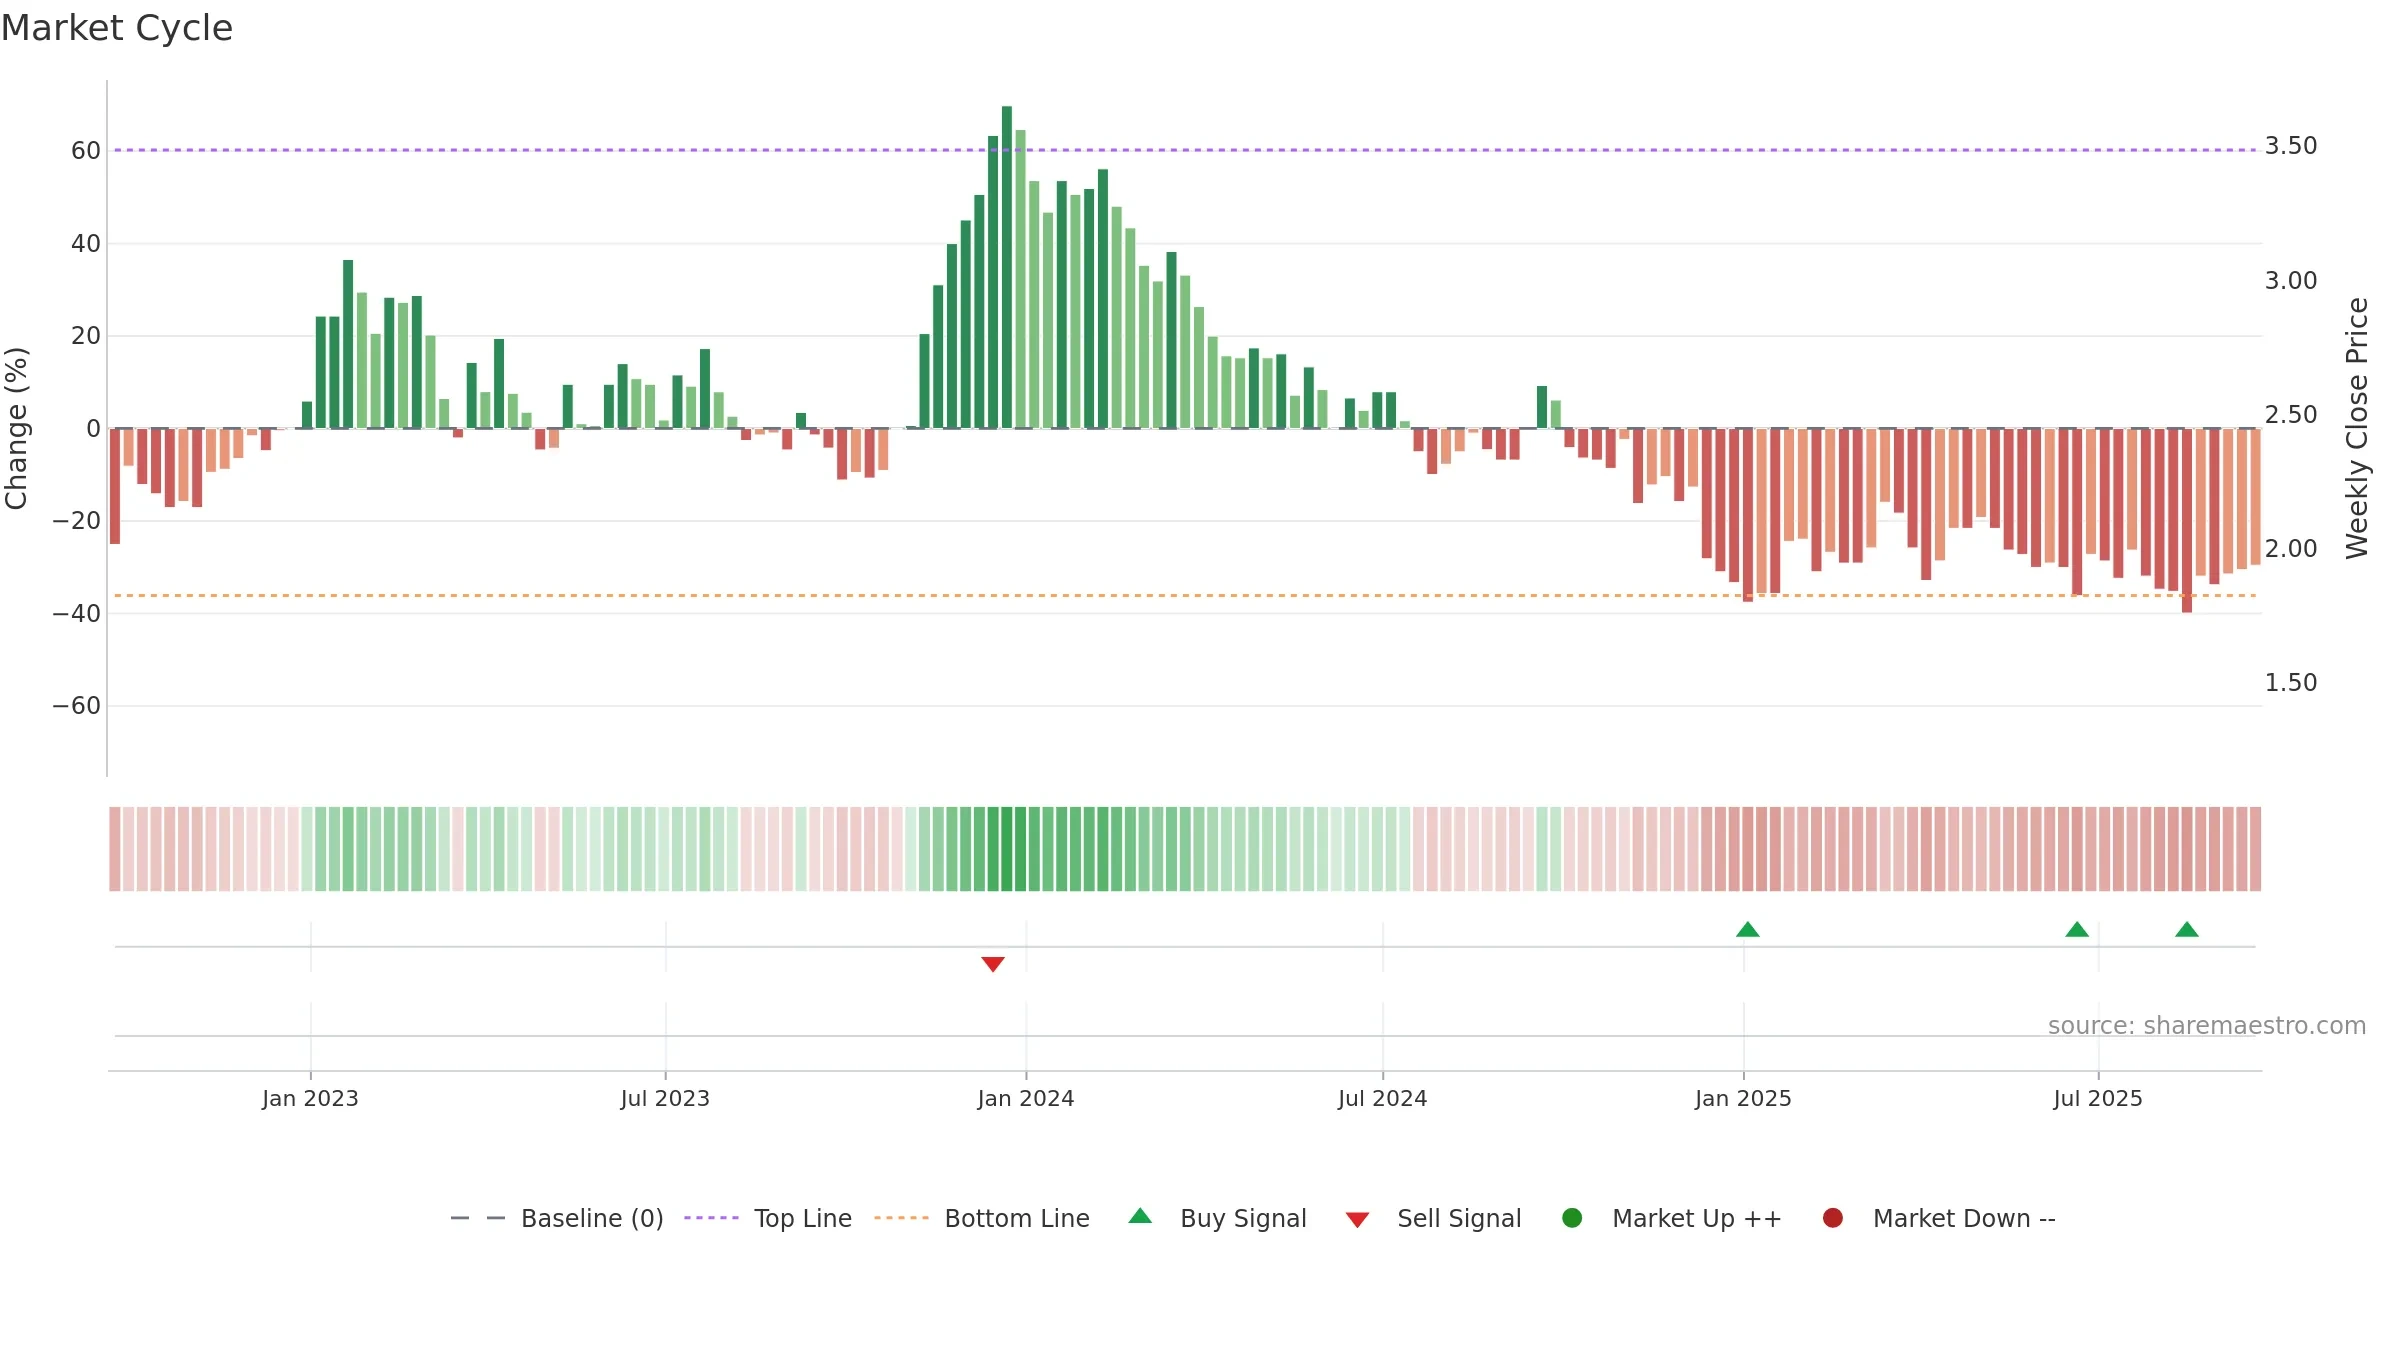The height and width of the screenshot is (1350, 2400).
Task: Toggle the Baseline (0) legend entry
Action: click(x=557, y=1218)
